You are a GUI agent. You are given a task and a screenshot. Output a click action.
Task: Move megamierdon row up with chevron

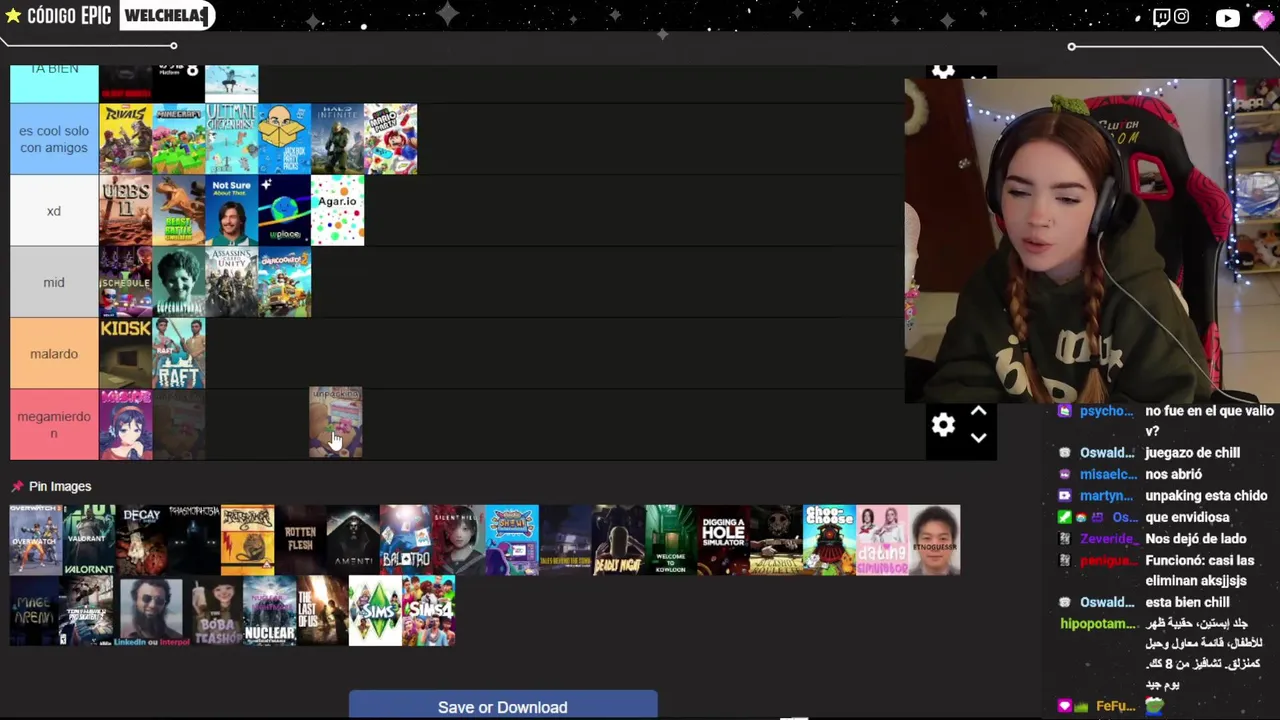coord(978,412)
